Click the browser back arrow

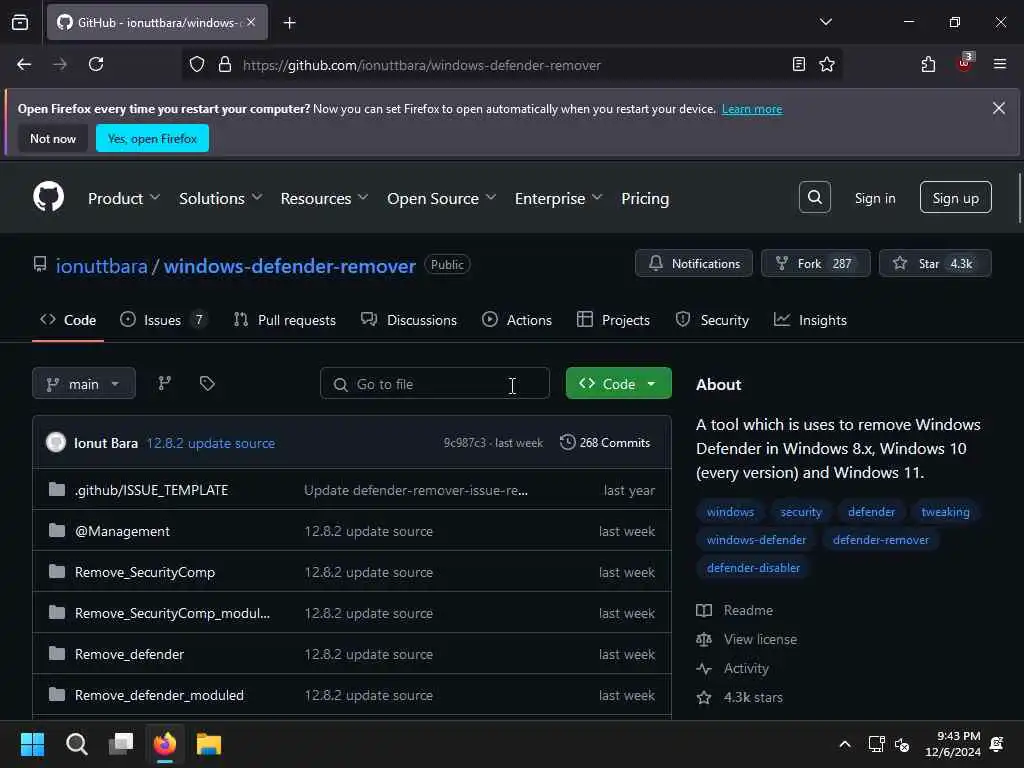[24, 64]
